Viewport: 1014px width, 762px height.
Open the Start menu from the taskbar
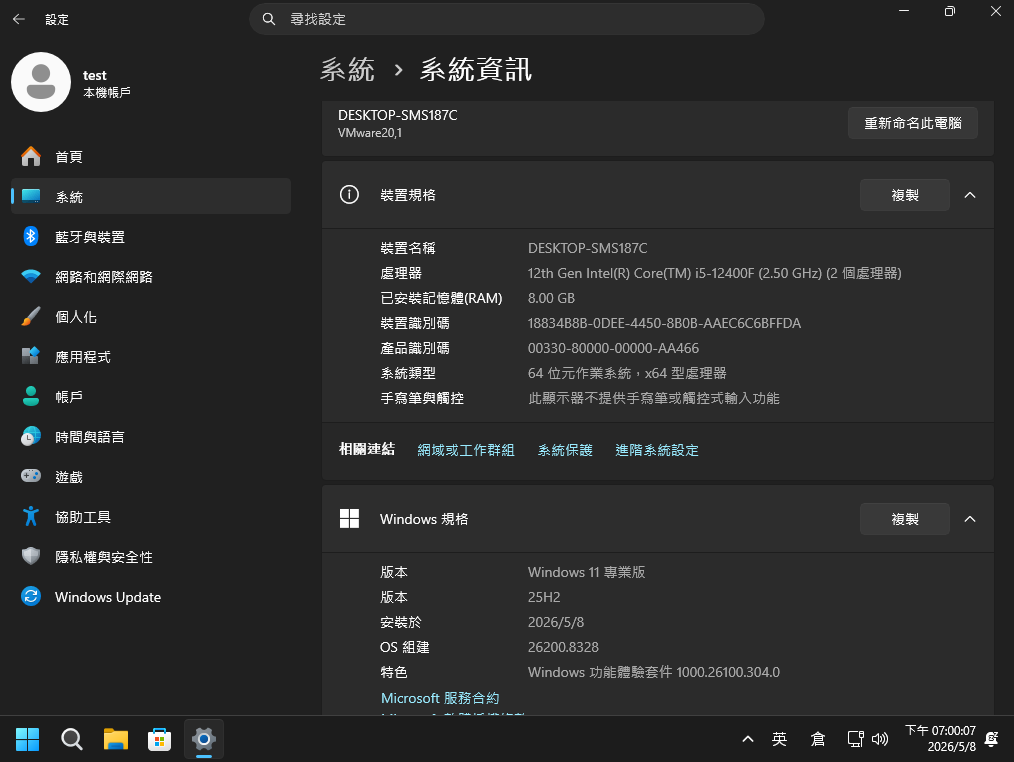pos(27,739)
